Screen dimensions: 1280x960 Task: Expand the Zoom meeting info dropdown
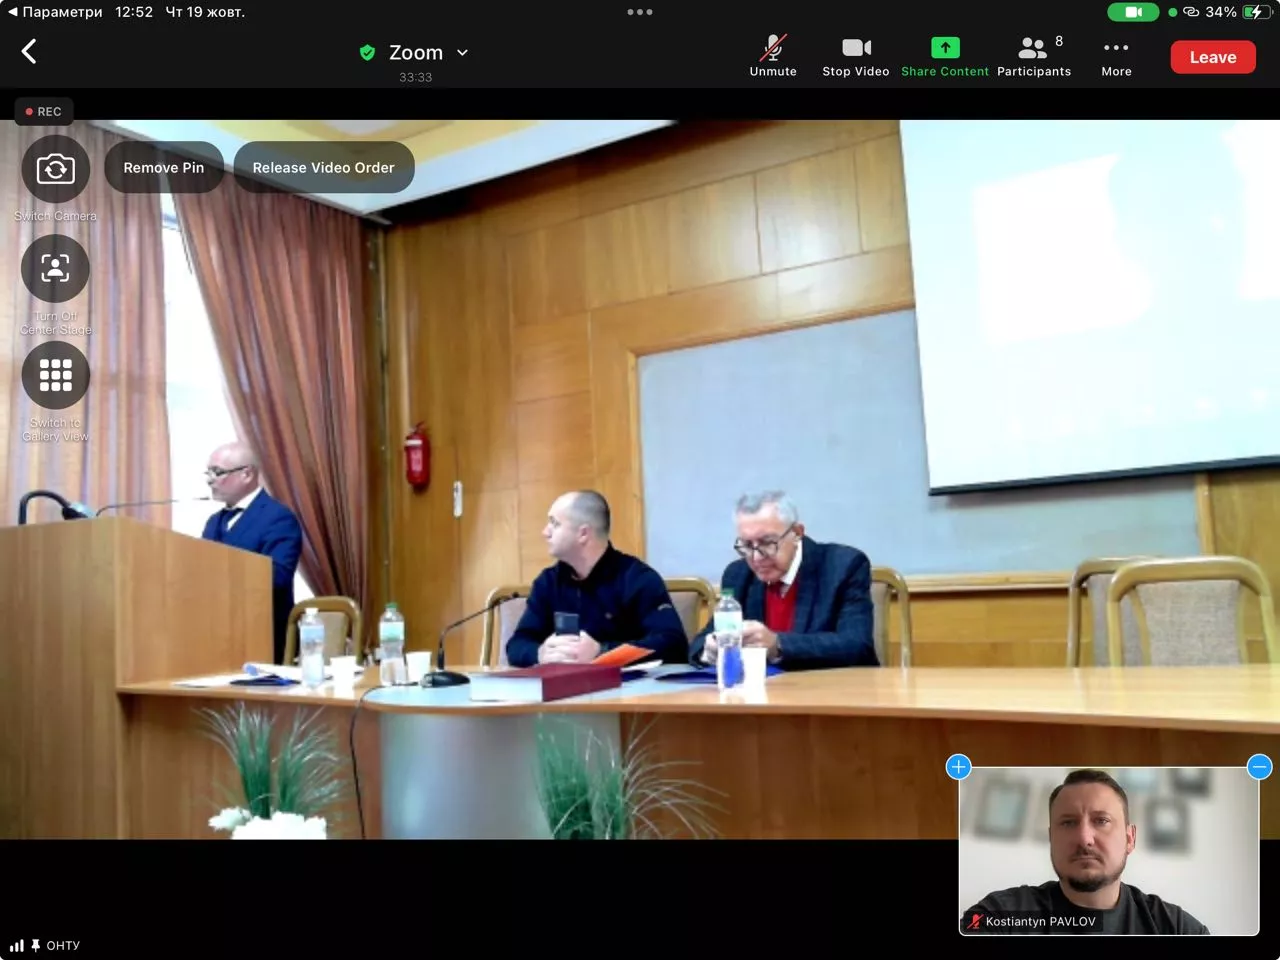tap(462, 53)
